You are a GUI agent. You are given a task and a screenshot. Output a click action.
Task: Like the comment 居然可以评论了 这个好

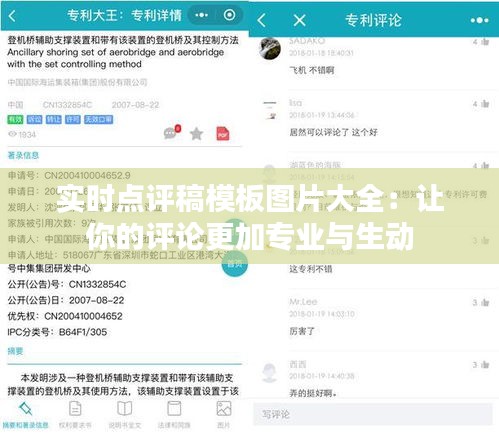(x=485, y=104)
